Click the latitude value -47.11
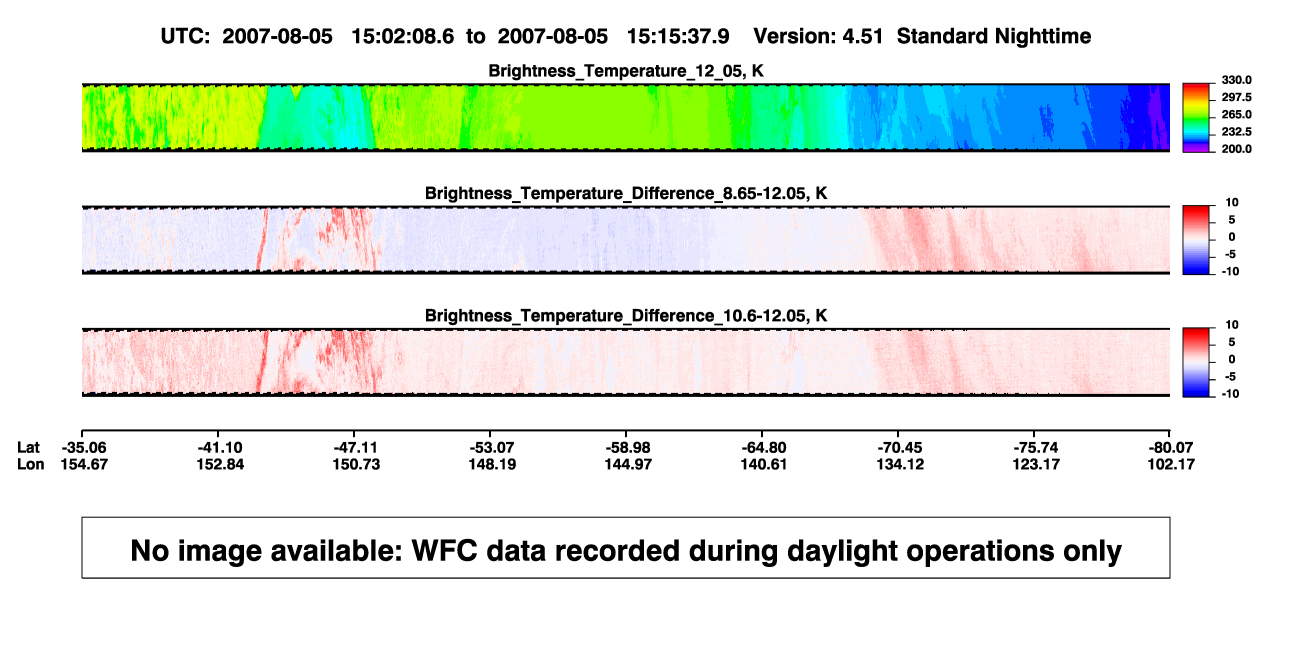1300x667 pixels. 356,447
